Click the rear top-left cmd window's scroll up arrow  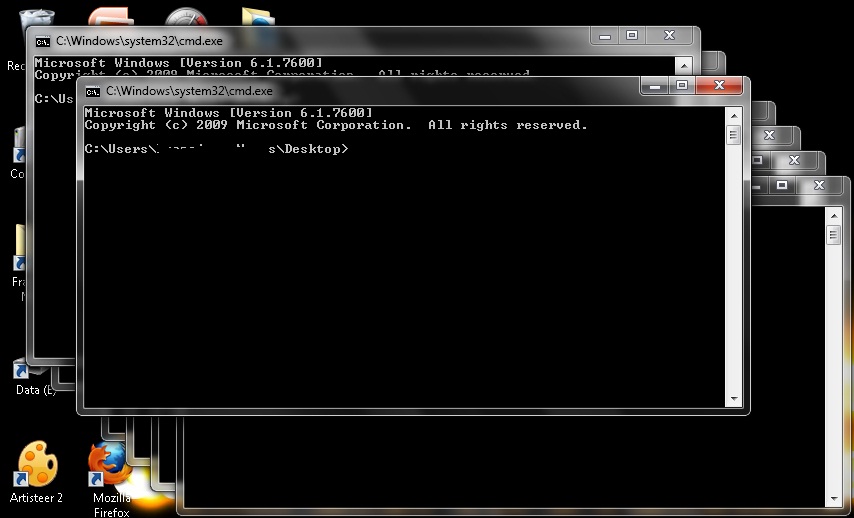(684, 66)
